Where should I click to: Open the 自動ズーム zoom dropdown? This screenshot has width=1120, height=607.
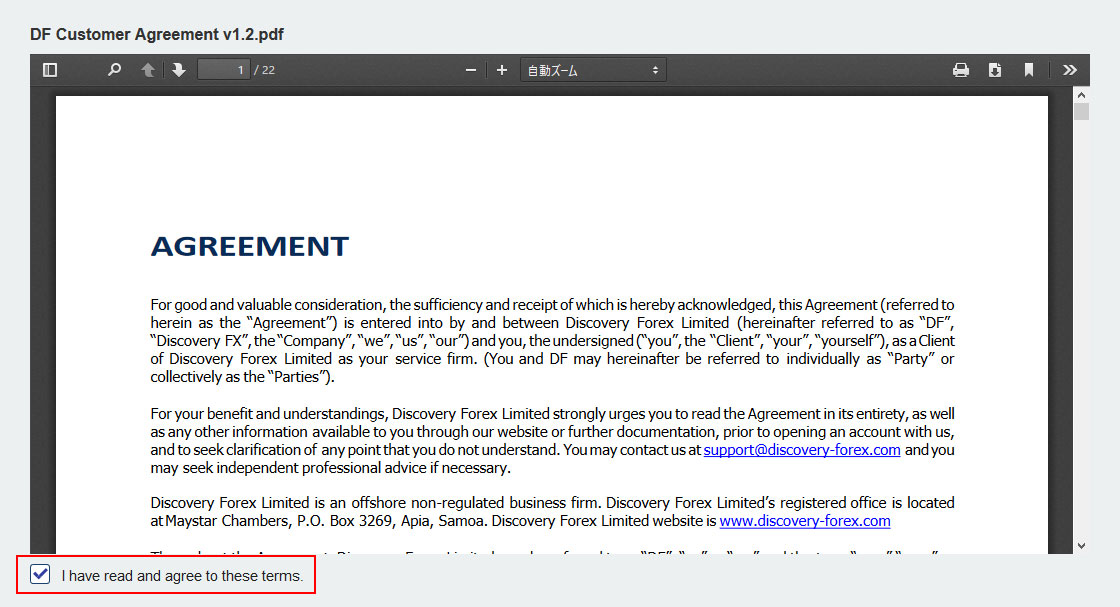(593, 70)
